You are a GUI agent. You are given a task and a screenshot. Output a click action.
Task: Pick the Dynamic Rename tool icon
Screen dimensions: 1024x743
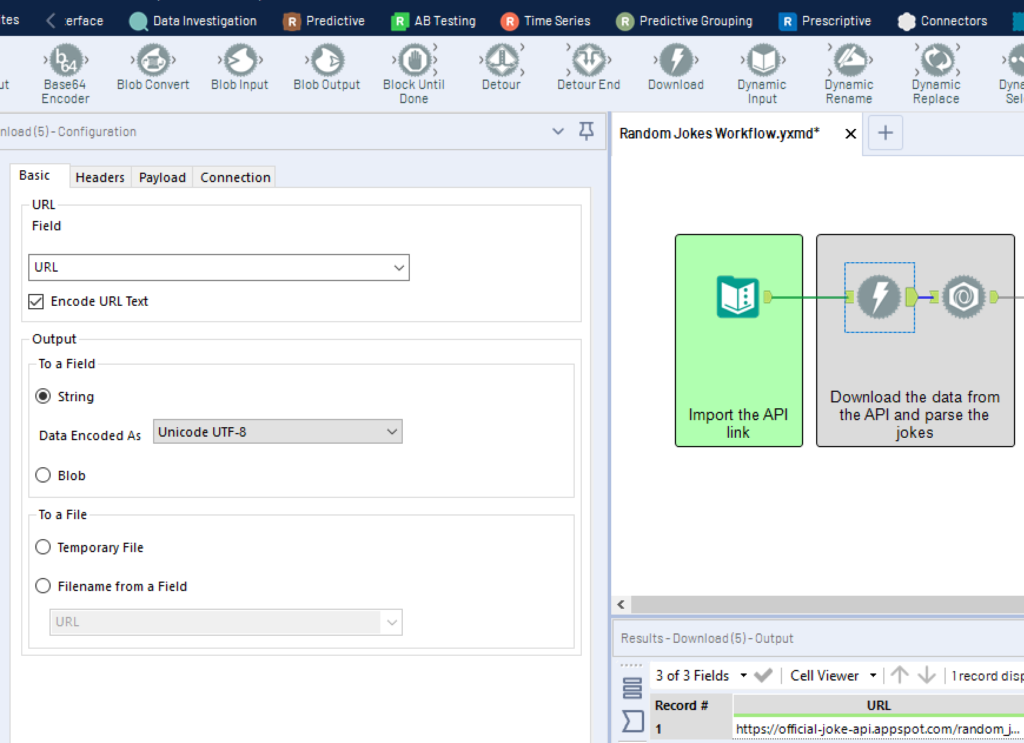[x=849, y=62]
